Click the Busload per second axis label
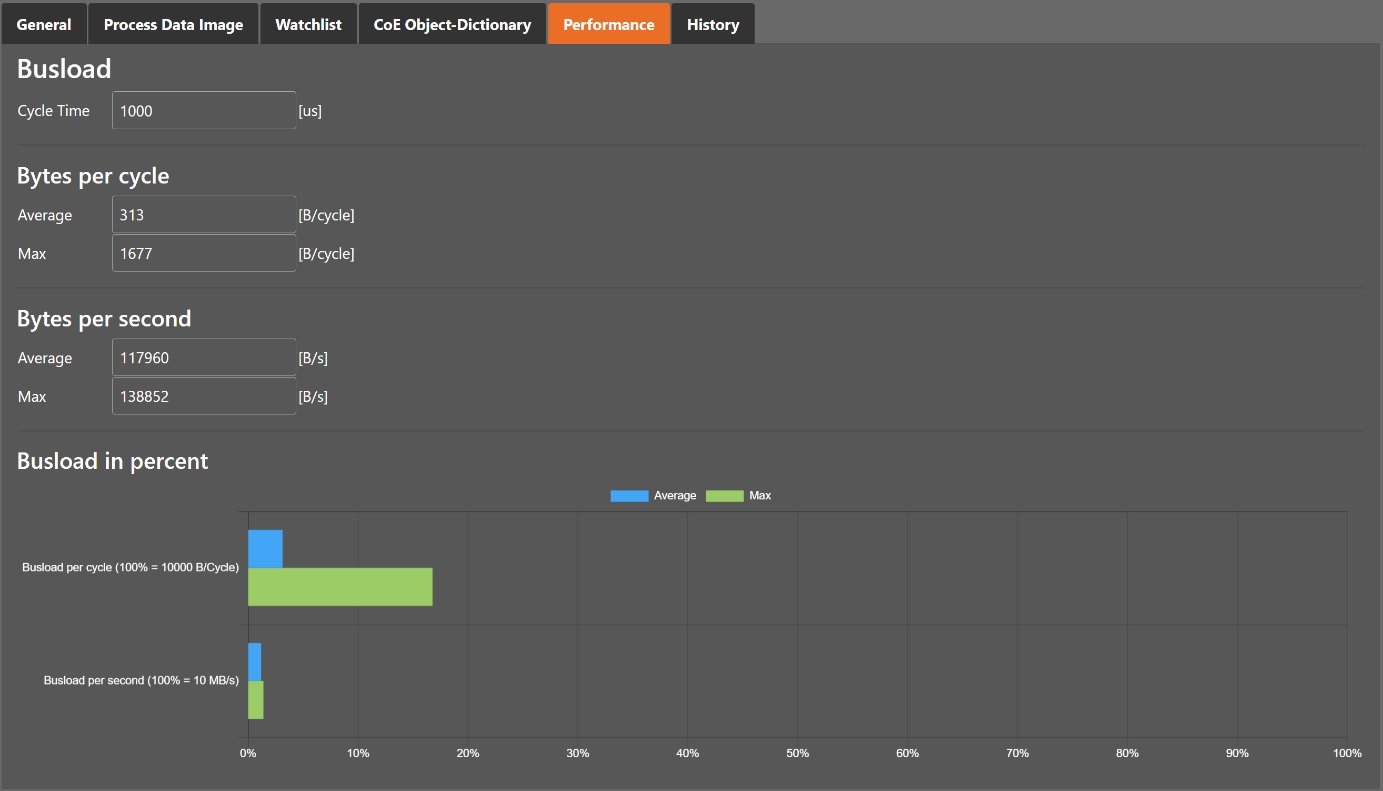Viewport: 1383px width, 791px height. pos(141,681)
